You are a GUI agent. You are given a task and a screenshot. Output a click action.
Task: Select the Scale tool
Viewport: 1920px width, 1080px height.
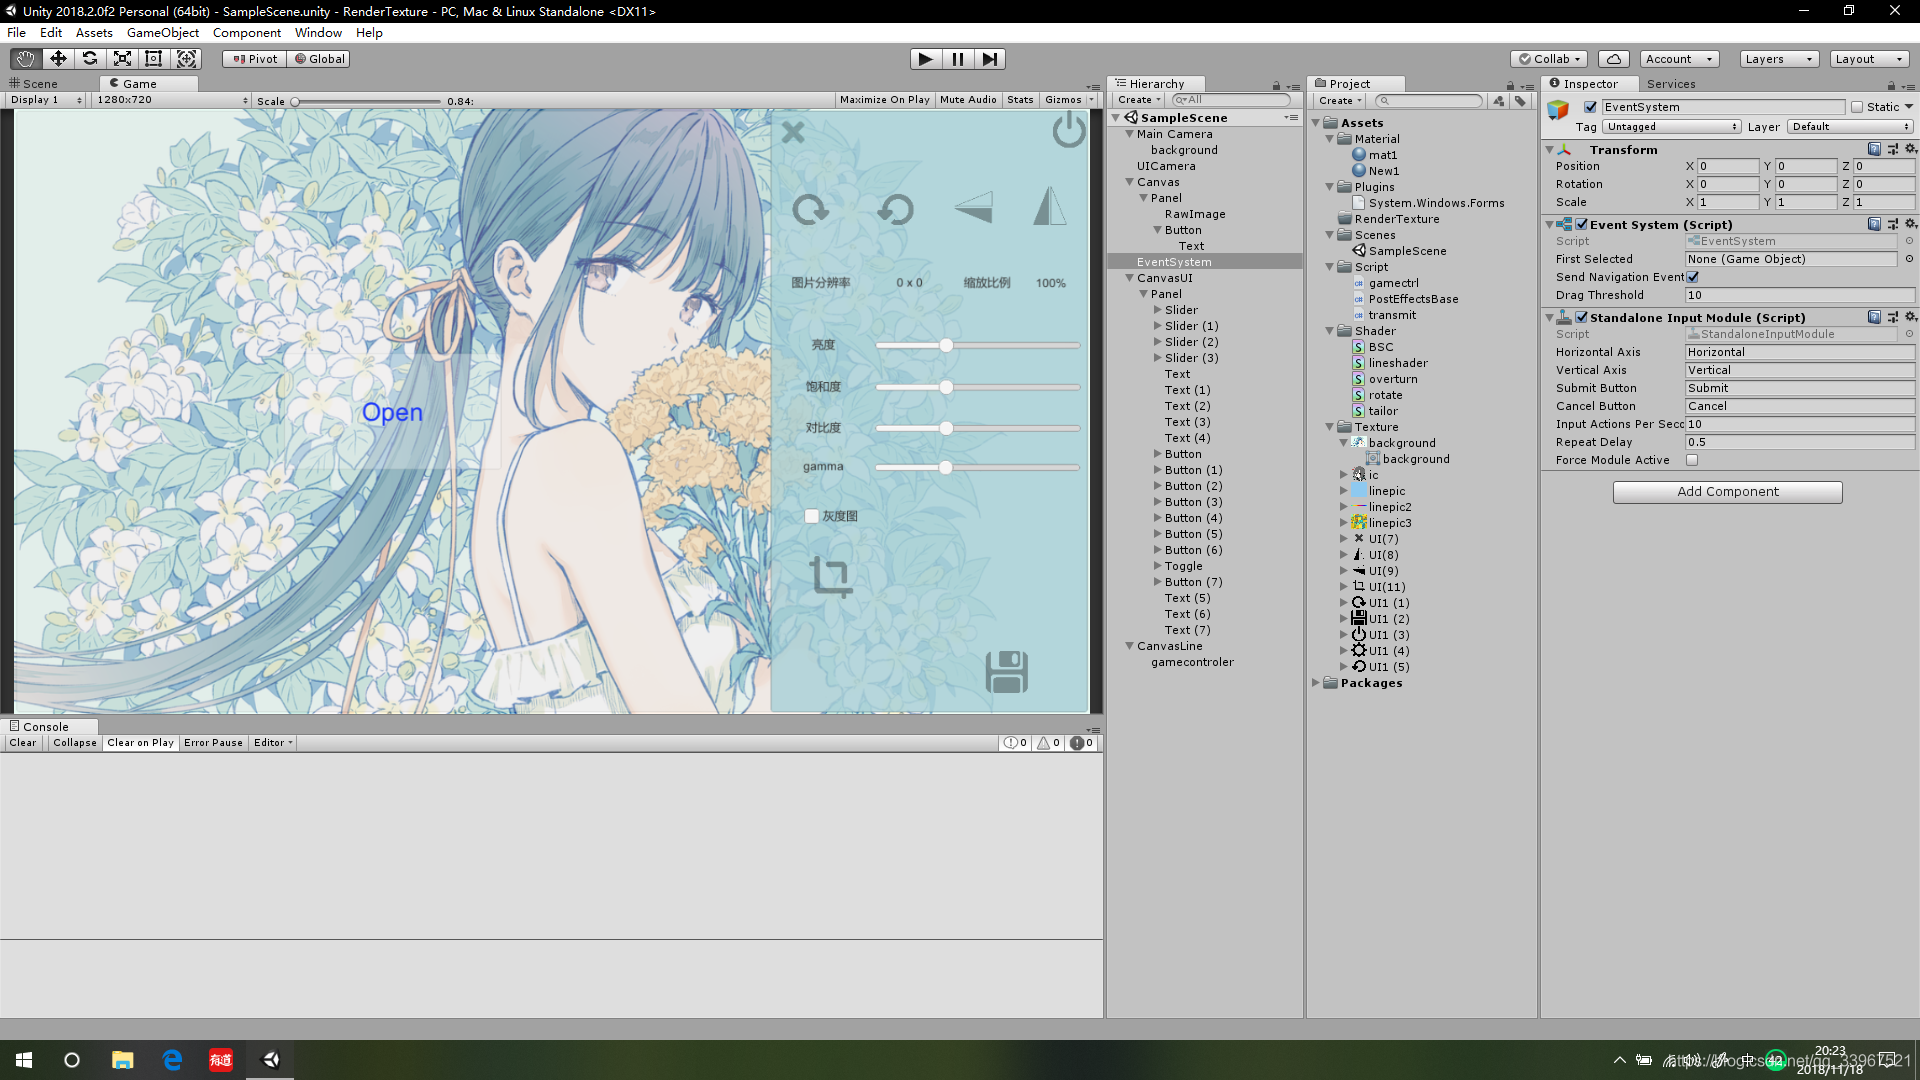point(122,59)
